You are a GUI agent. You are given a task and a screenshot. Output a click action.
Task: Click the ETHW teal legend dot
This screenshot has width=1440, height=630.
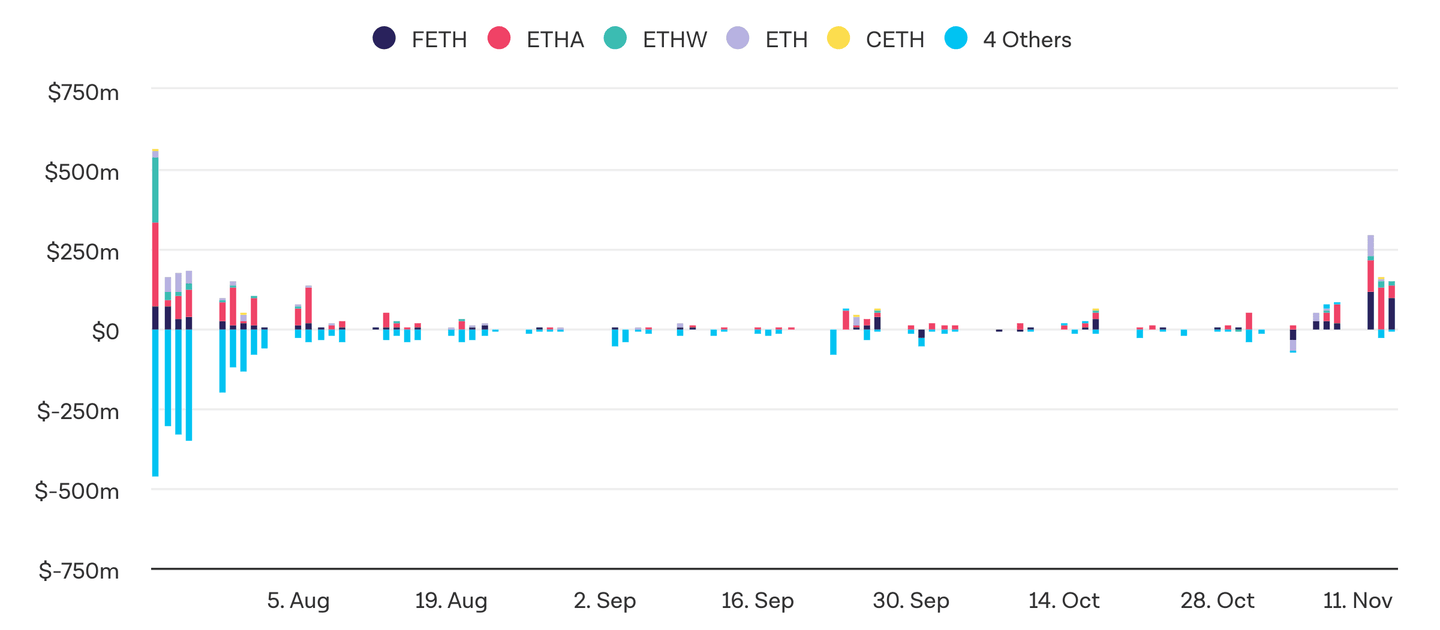click(x=615, y=39)
